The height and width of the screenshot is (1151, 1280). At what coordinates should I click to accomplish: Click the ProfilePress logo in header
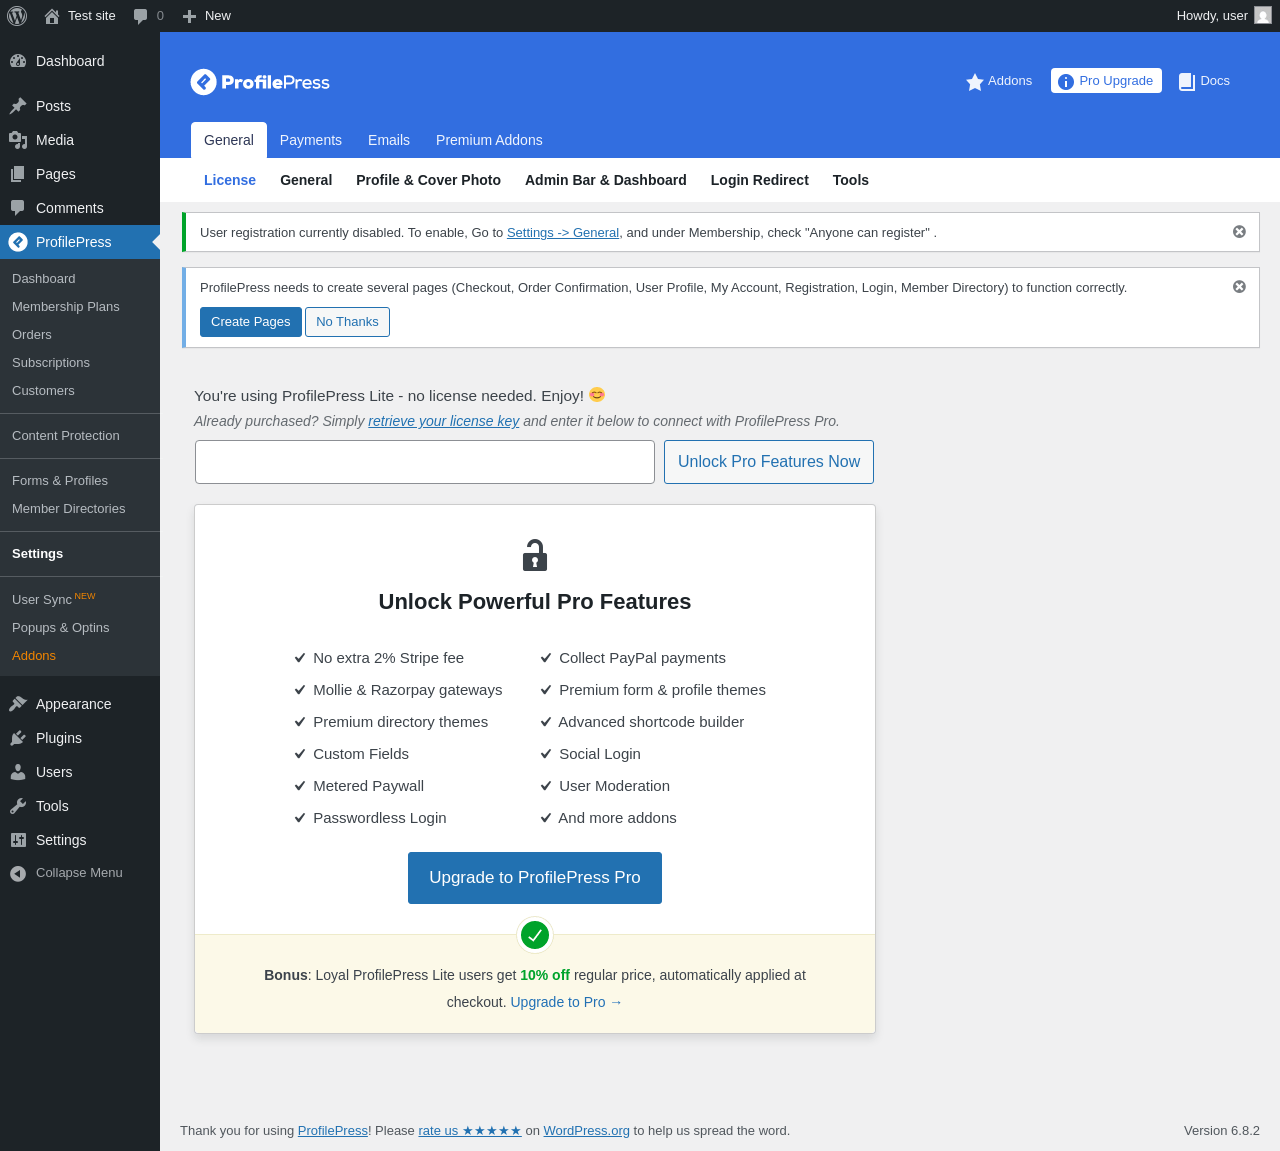tap(260, 82)
